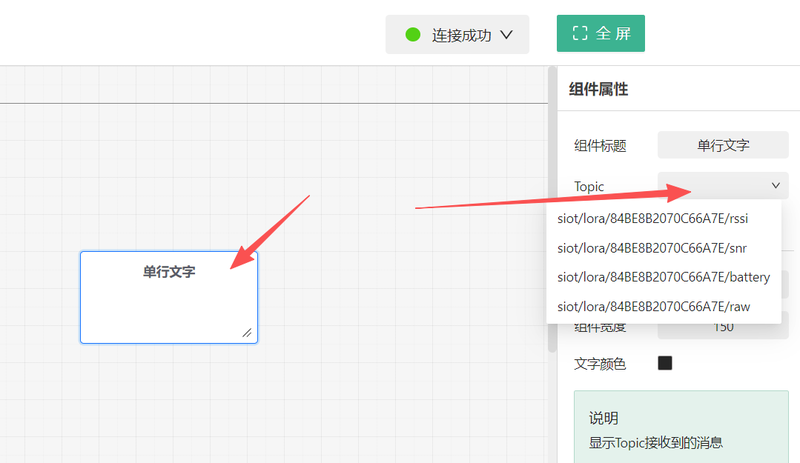Choose the siot/lora snr topic option
The height and width of the screenshot is (463, 800).
coord(651,248)
